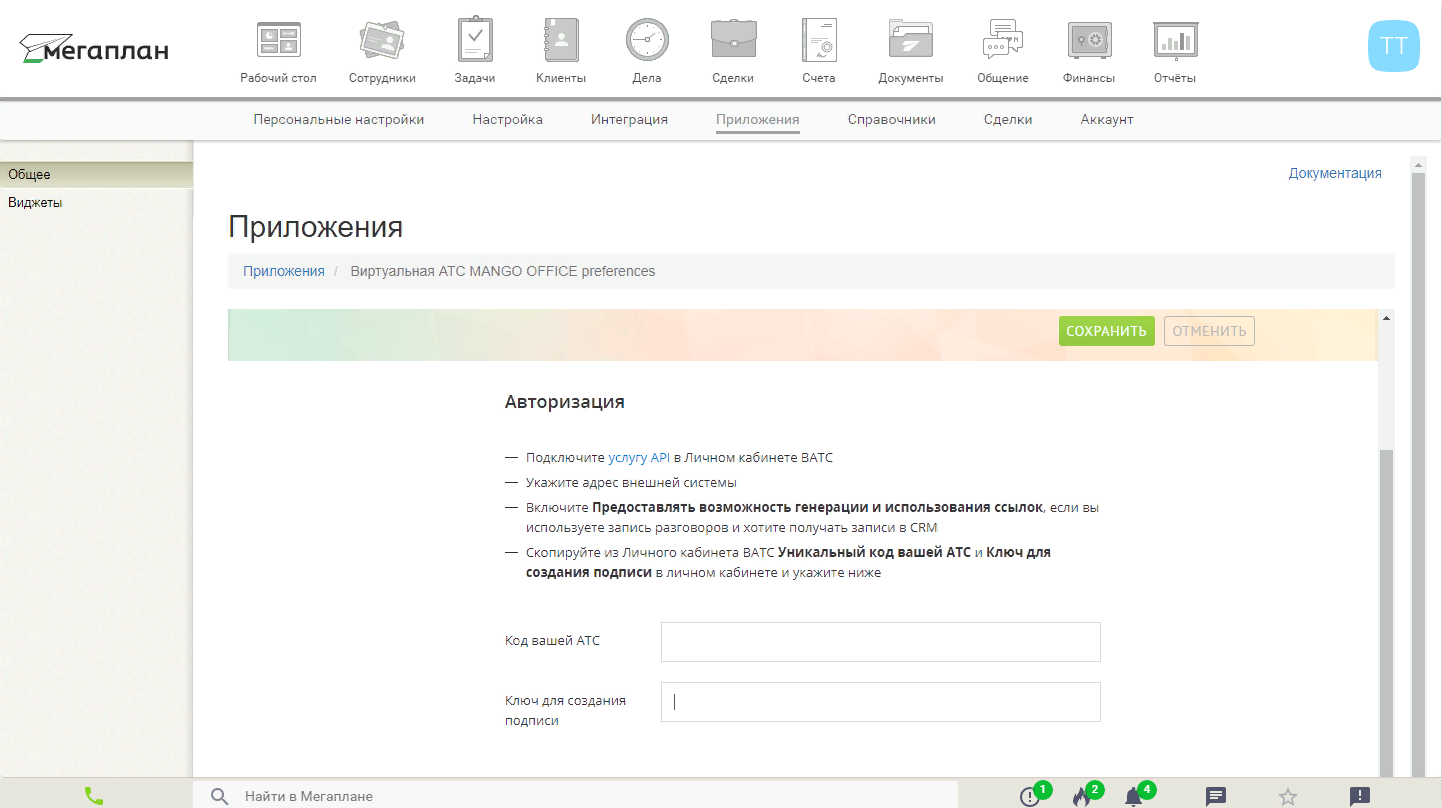This screenshot has width=1442, height=808.
Task: Click the search magnifier icon
Action: click(x=220, y=796)
